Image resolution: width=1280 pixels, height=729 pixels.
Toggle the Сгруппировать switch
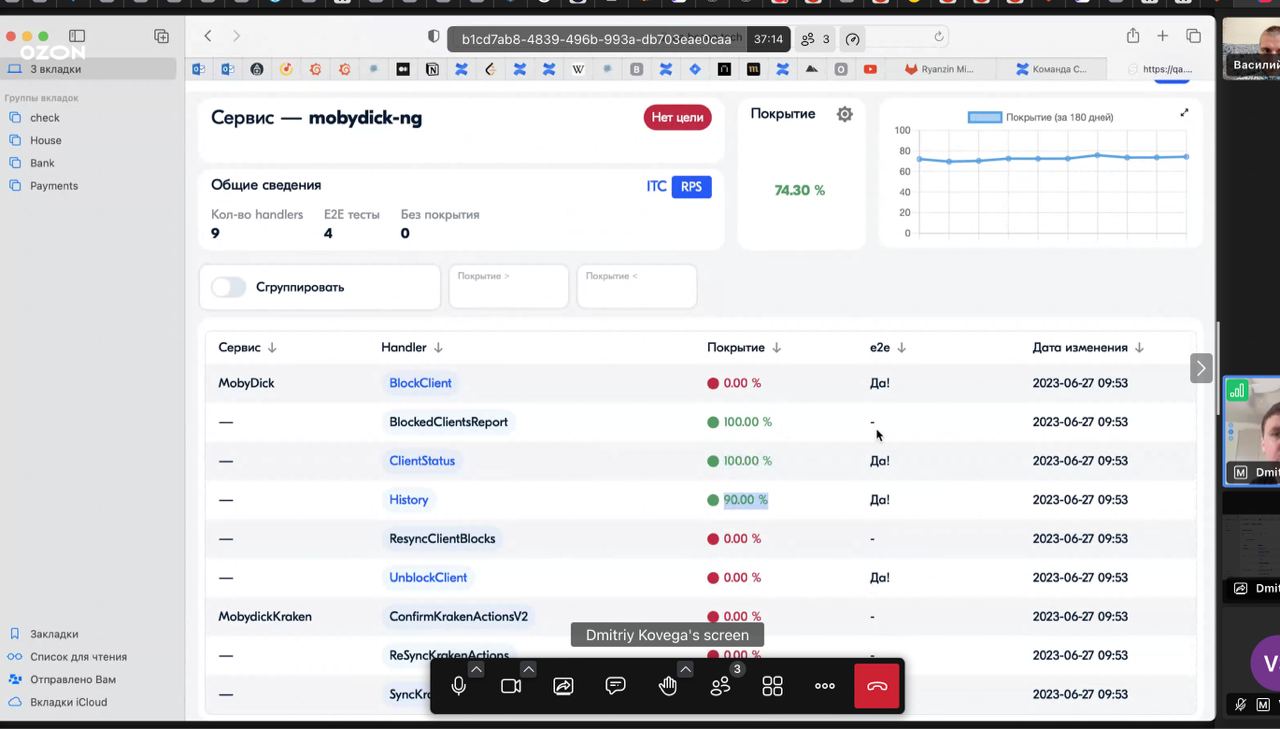click(228, 287)
